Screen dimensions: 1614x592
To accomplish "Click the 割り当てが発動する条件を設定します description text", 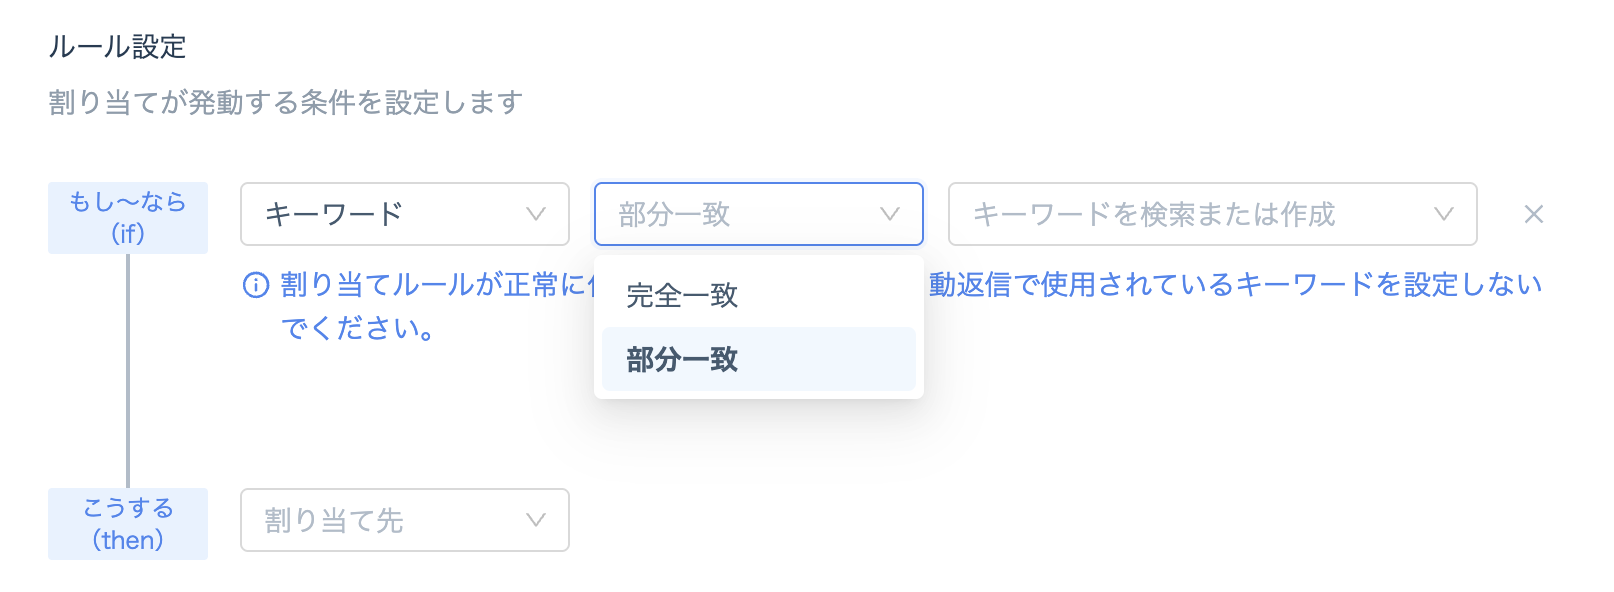I will (x=286, y=103).
